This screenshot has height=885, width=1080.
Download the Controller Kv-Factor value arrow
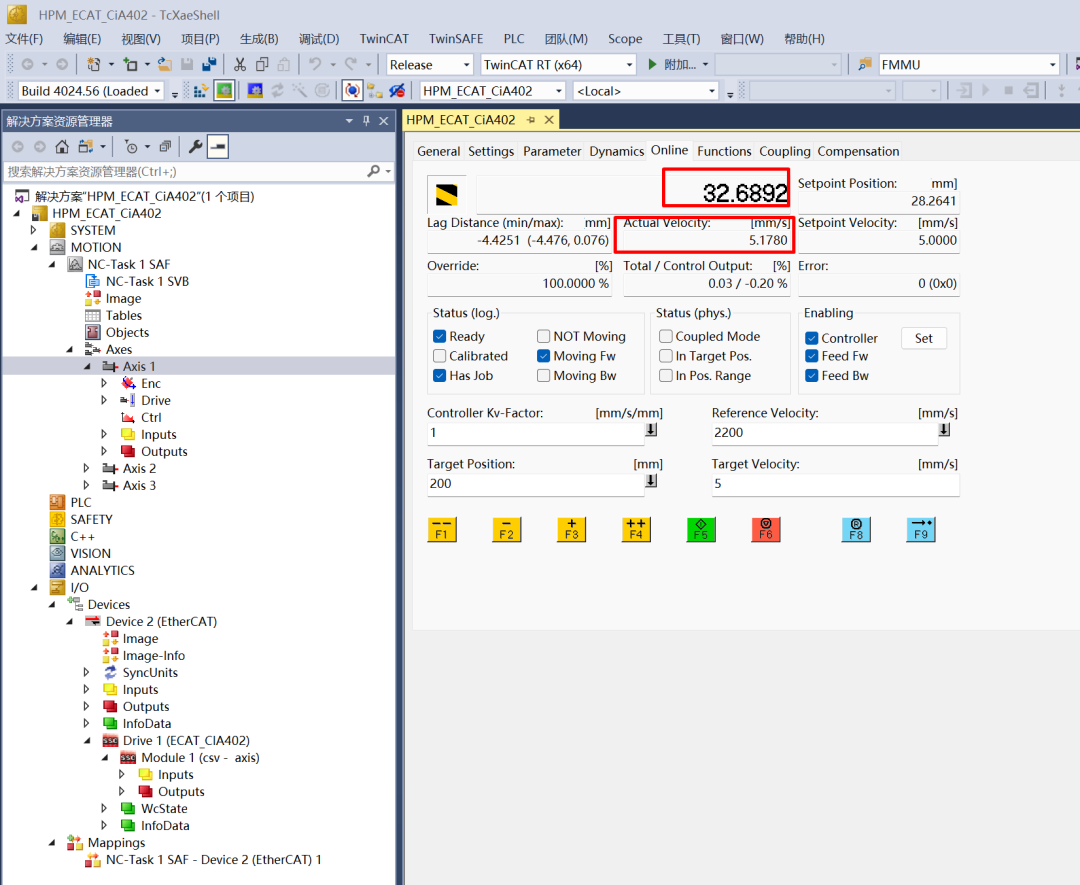(651, 430)
